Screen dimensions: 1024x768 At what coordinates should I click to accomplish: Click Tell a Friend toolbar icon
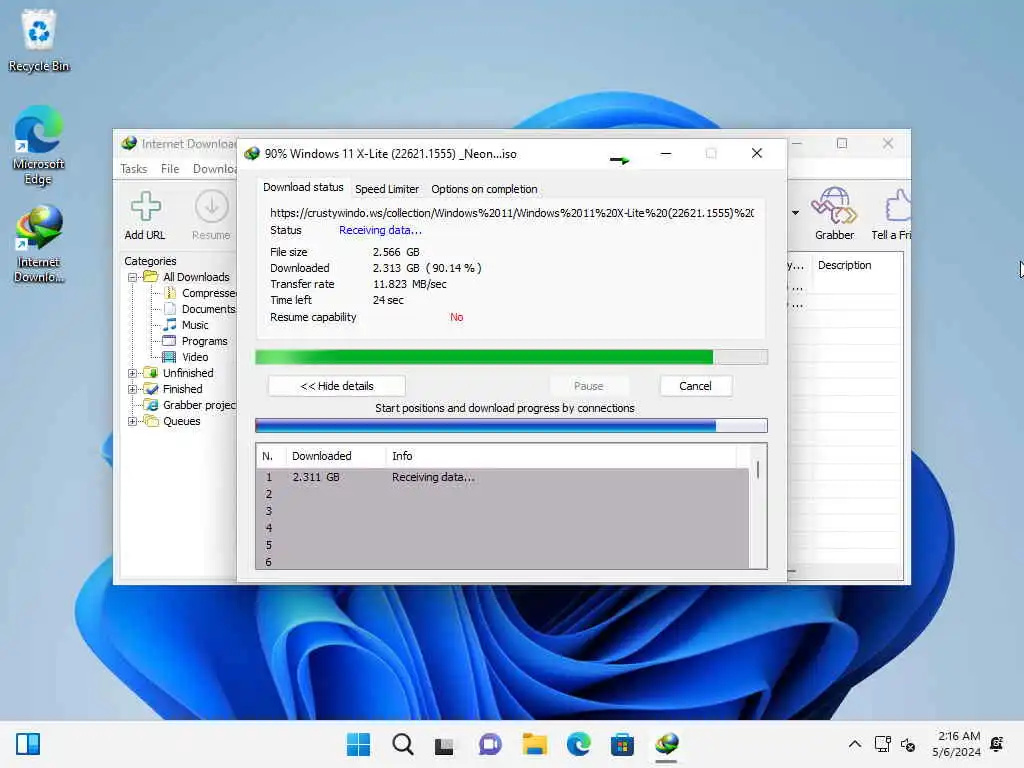[x=892, y=214]
